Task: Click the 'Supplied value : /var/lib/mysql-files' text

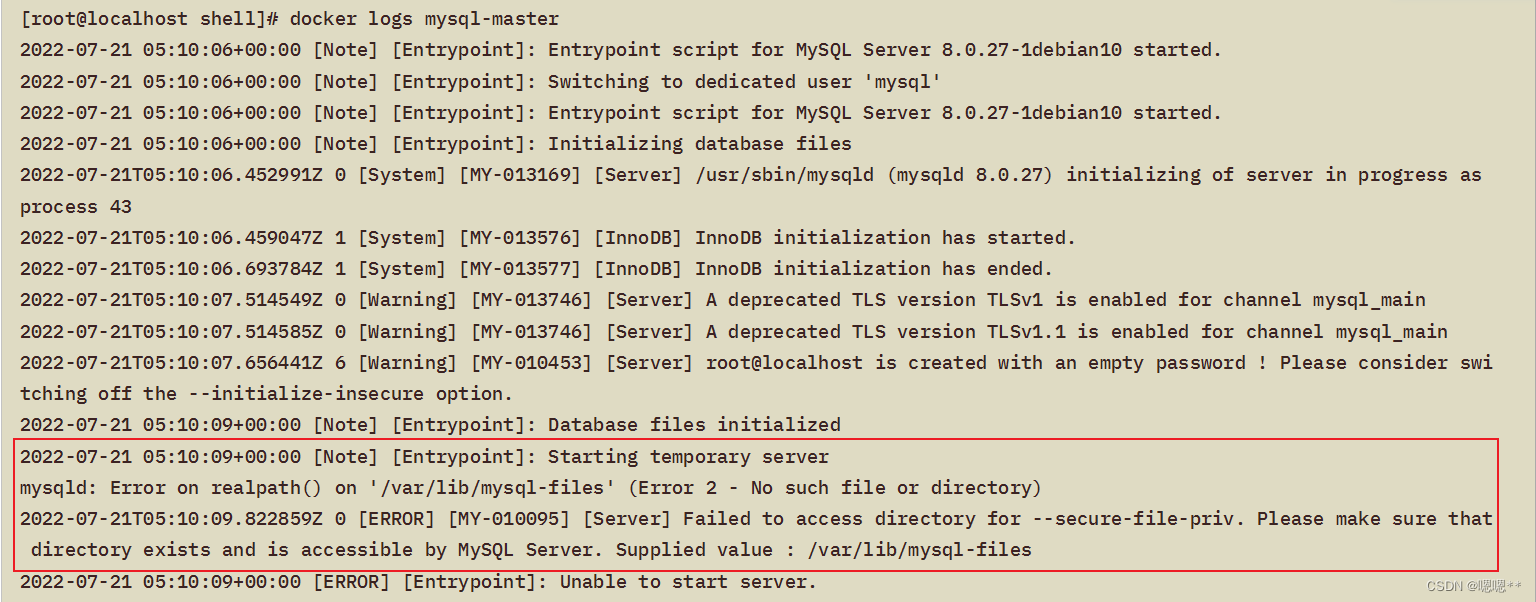Action: coord(823,550)
